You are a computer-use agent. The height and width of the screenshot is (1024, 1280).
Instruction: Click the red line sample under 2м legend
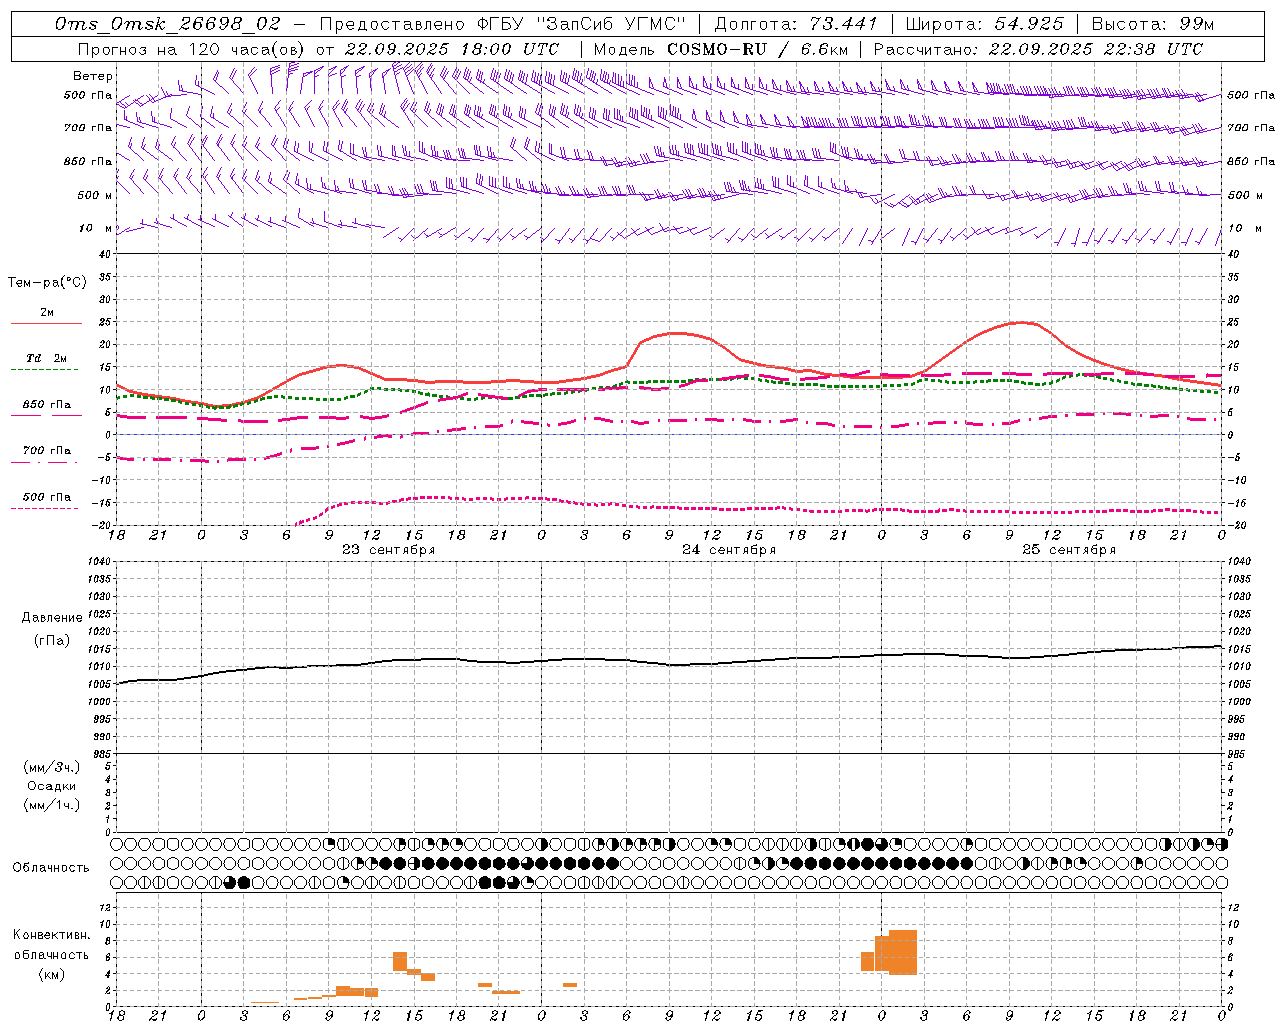[46, 324]
